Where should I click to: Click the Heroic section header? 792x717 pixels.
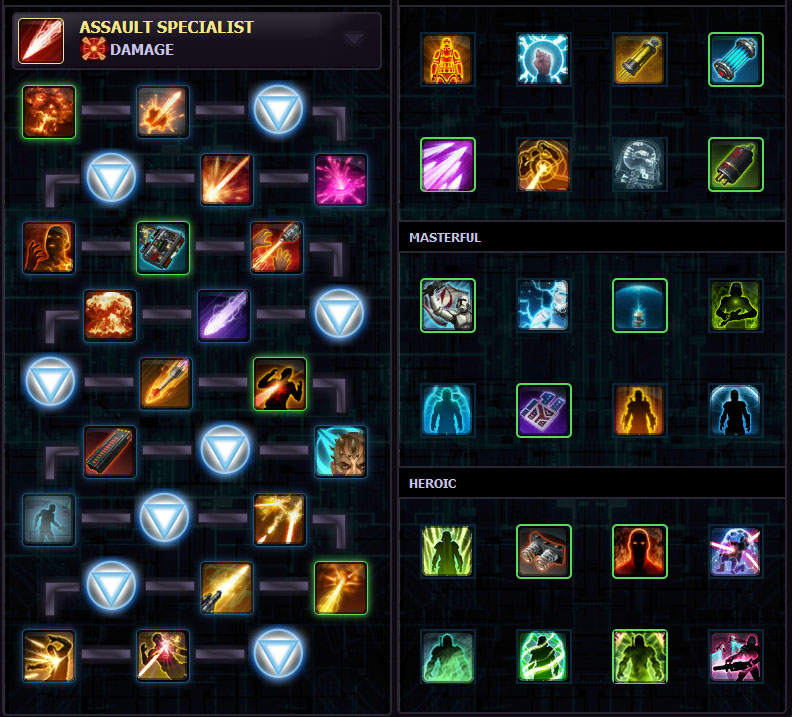coord(432,484)
